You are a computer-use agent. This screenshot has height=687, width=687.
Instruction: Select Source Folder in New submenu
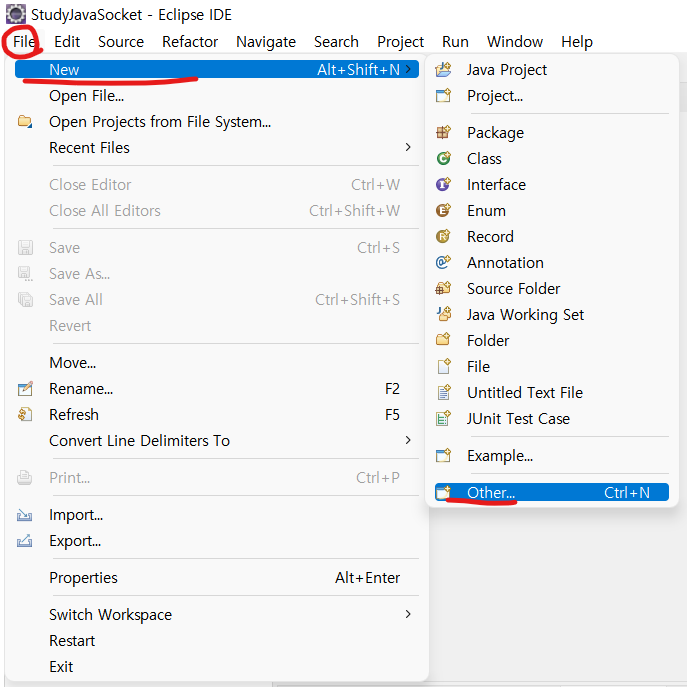(552, 288)
